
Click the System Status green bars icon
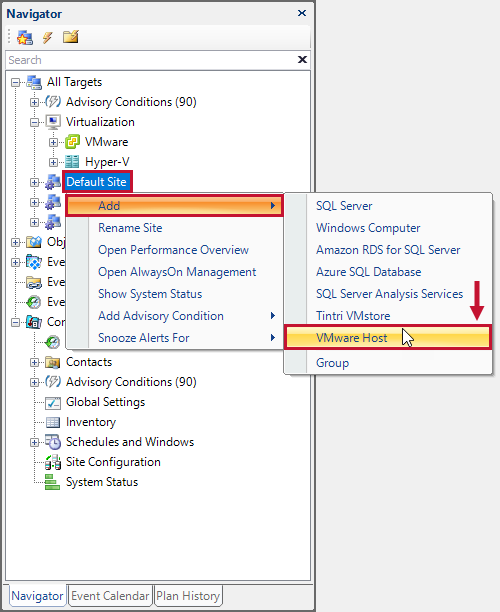pyautogui.click(x=52, y=482)
